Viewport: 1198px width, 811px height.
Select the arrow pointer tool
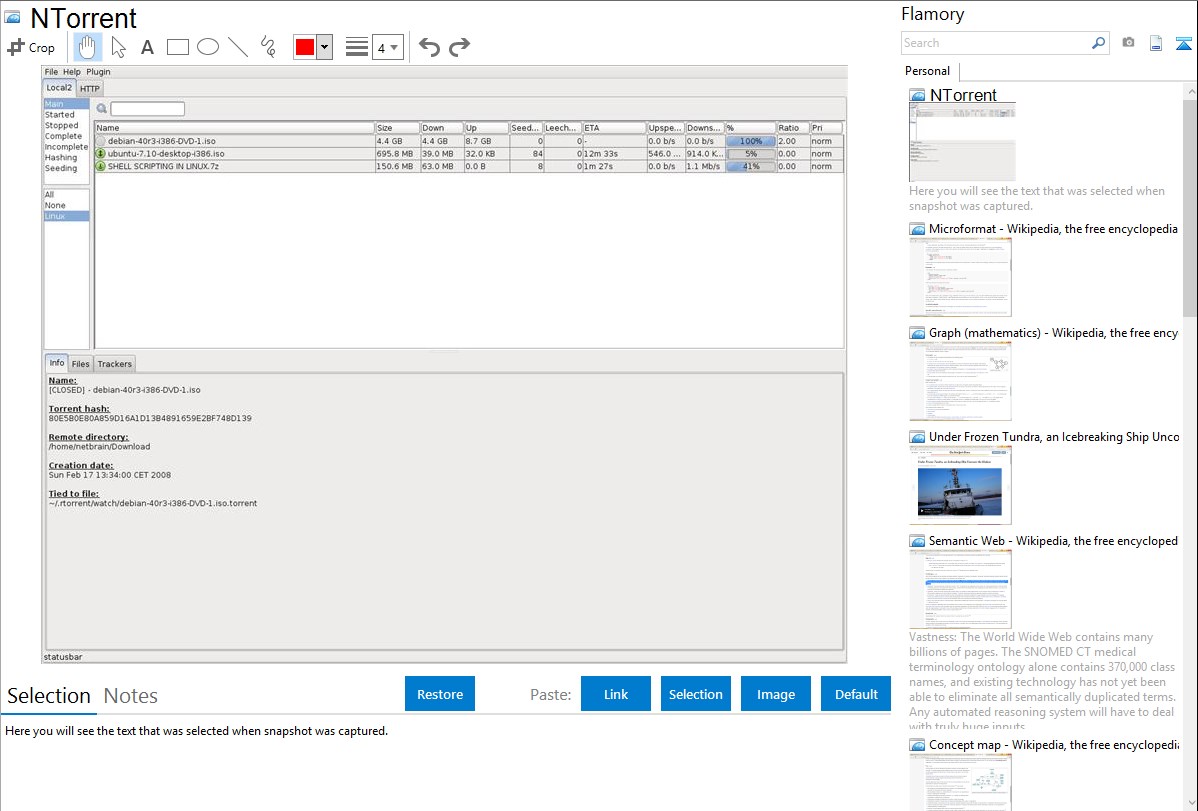coord(118,47)
